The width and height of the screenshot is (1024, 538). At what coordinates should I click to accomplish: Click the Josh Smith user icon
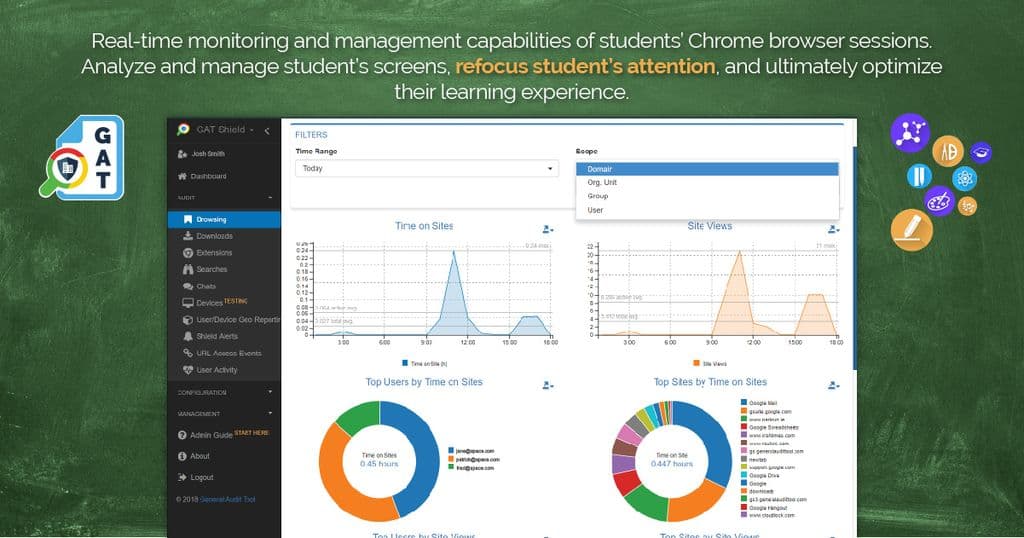pos(182,154)
